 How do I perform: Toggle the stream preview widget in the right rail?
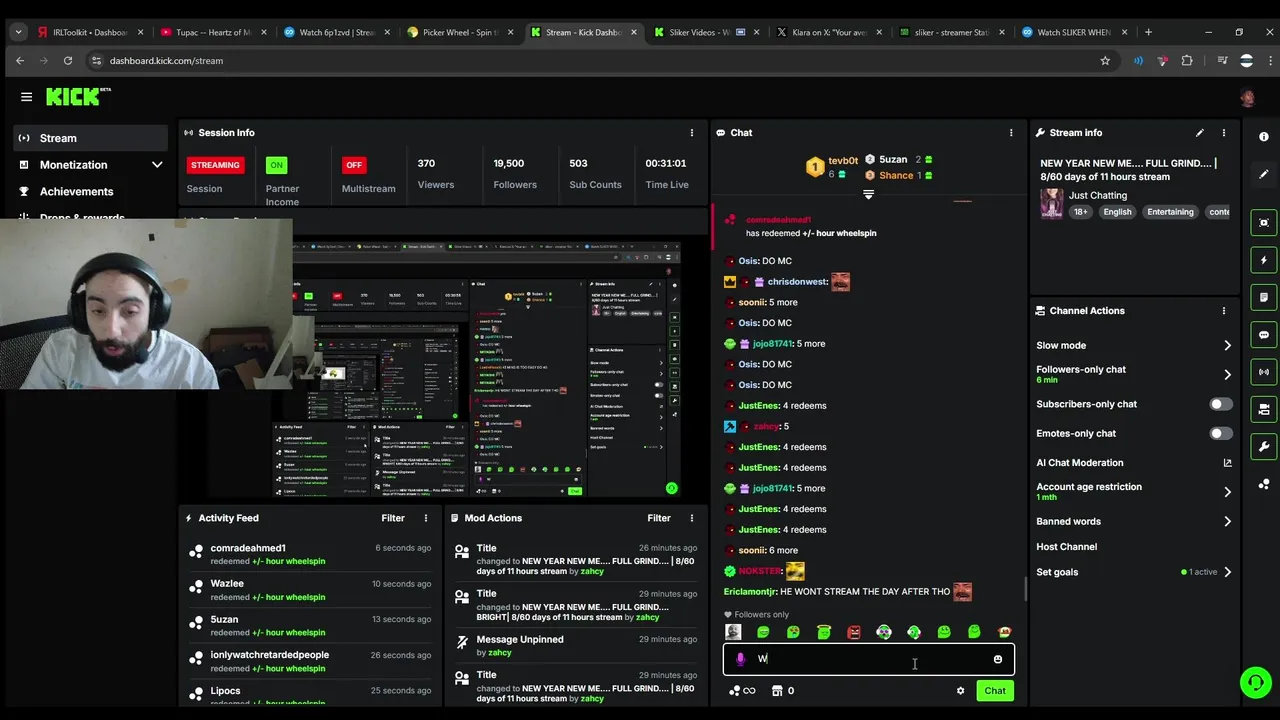[1264, 222]
